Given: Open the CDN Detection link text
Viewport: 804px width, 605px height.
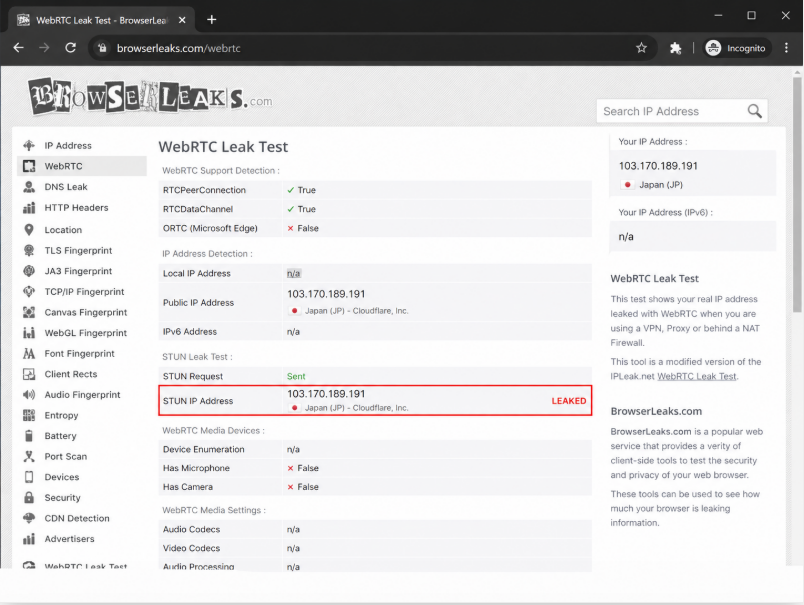Looking at the screenshot, I should [x=77, y=518].
